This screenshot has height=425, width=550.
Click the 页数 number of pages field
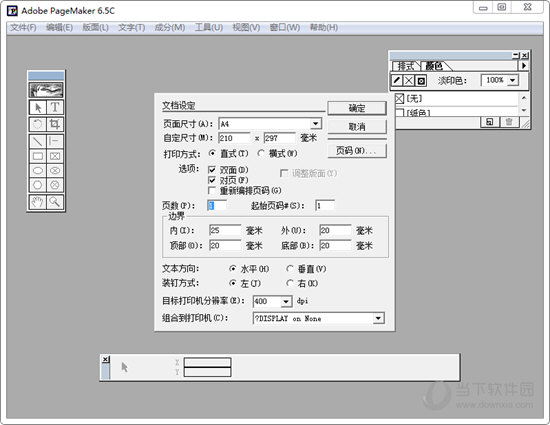pyautogui.click(x=217, y=205)
